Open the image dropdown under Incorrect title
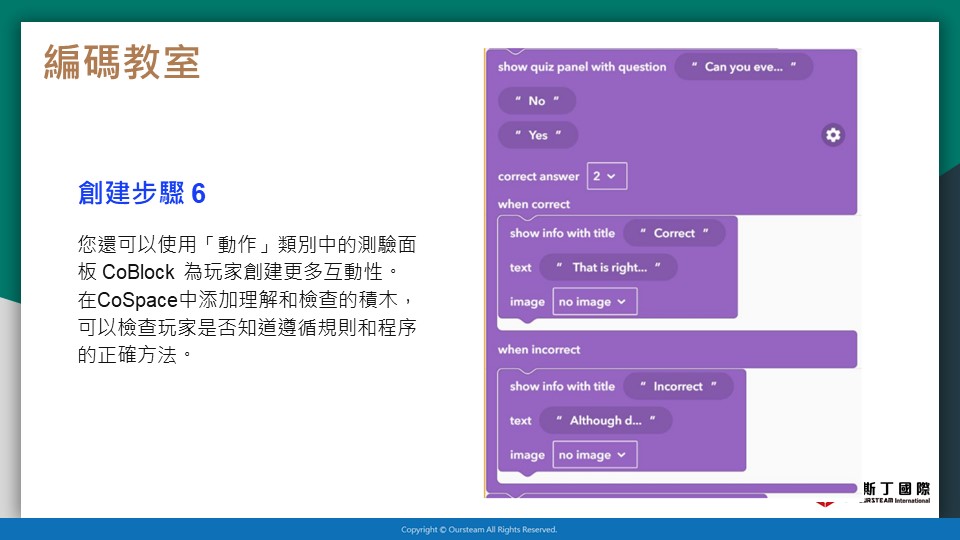The width and height of the screenshot is (960, 540). pos(594,455)
